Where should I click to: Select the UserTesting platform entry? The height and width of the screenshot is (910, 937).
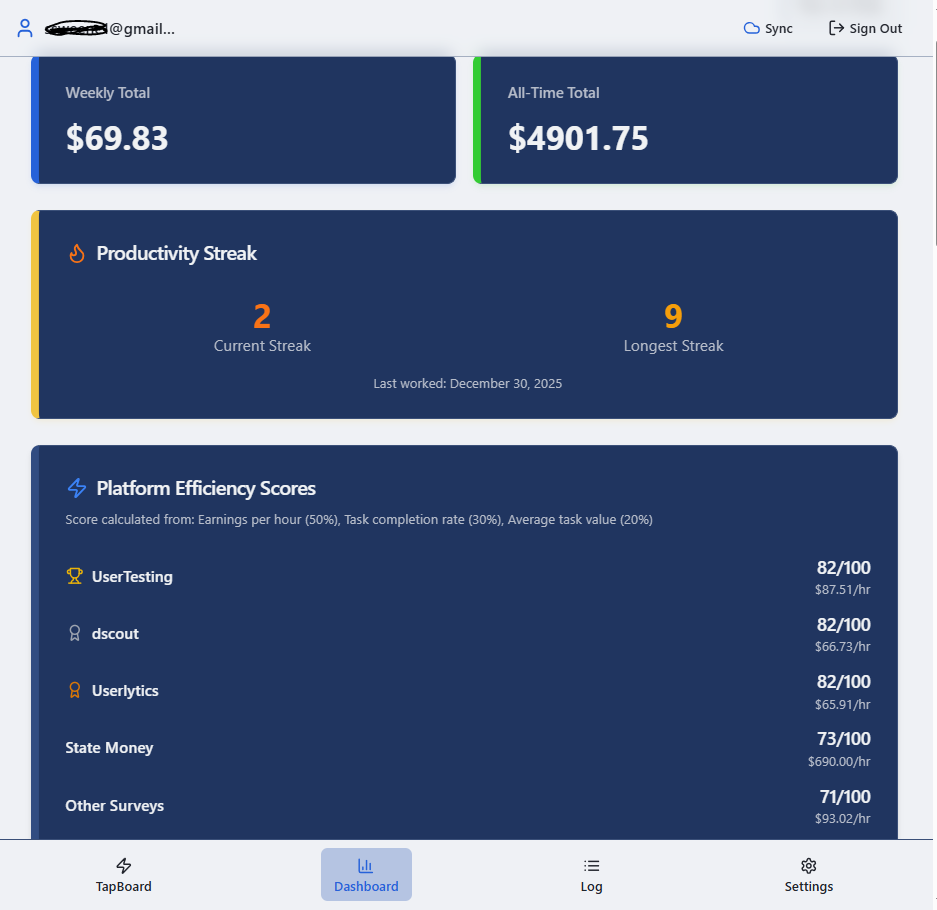[x=131, y=576]
